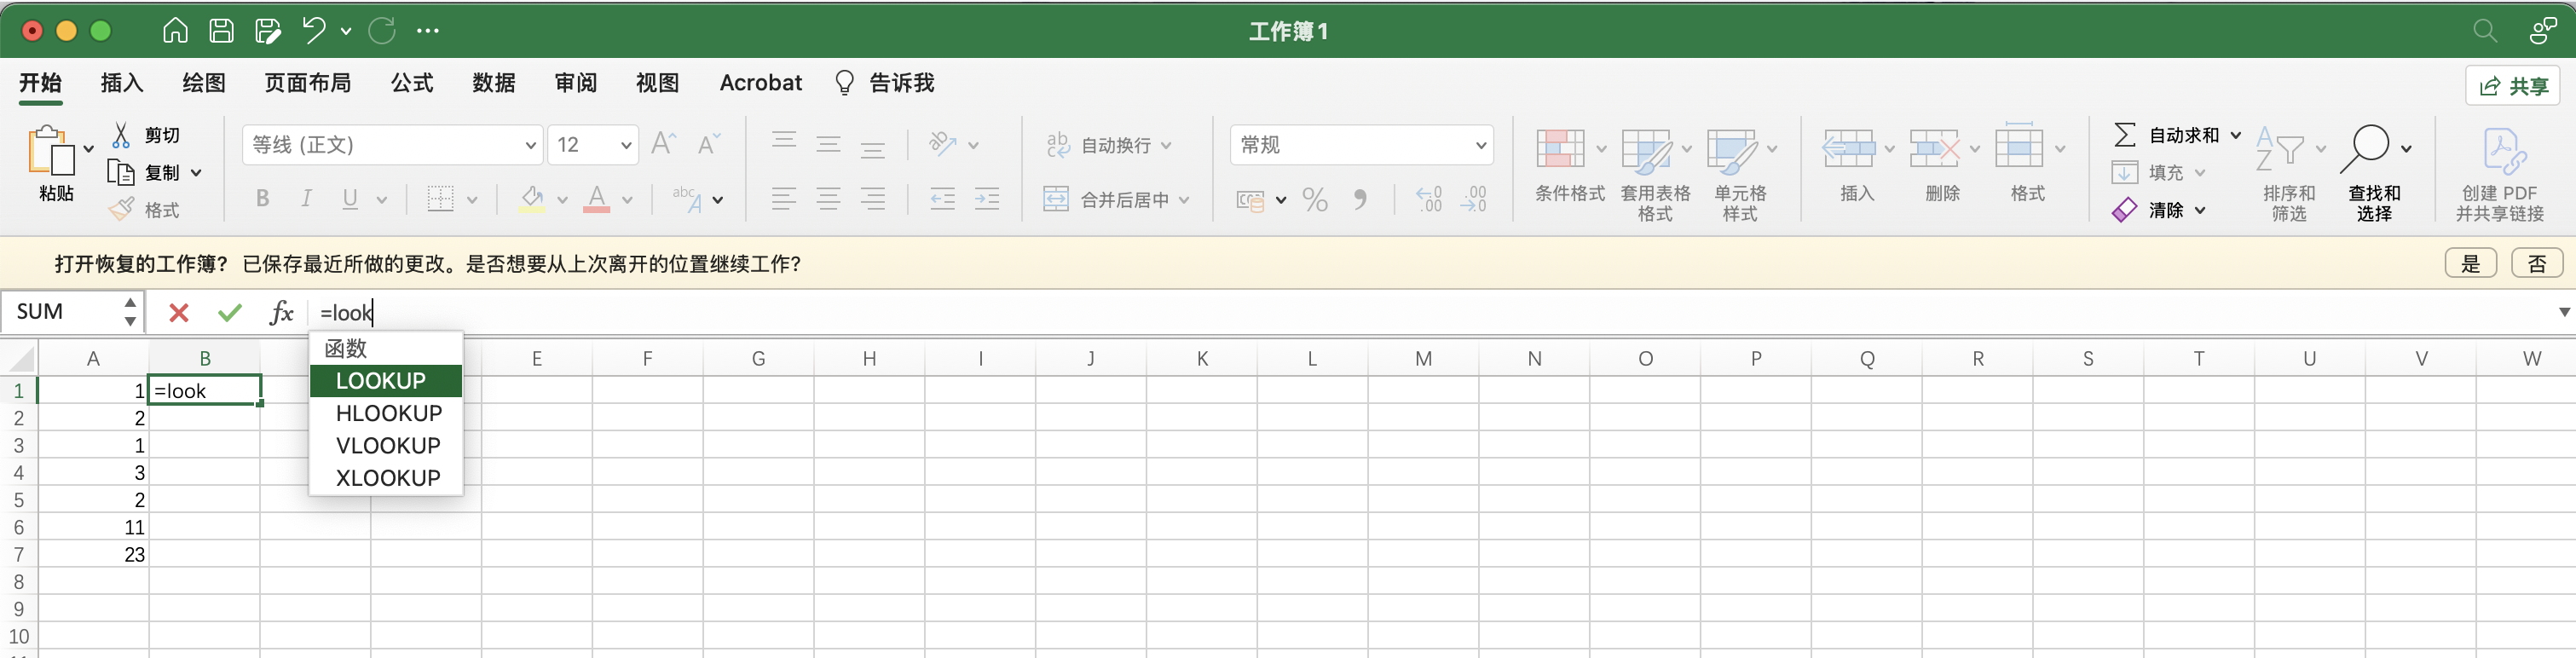
Task: Toggle italic formatting
Action: tap(306, 199)
